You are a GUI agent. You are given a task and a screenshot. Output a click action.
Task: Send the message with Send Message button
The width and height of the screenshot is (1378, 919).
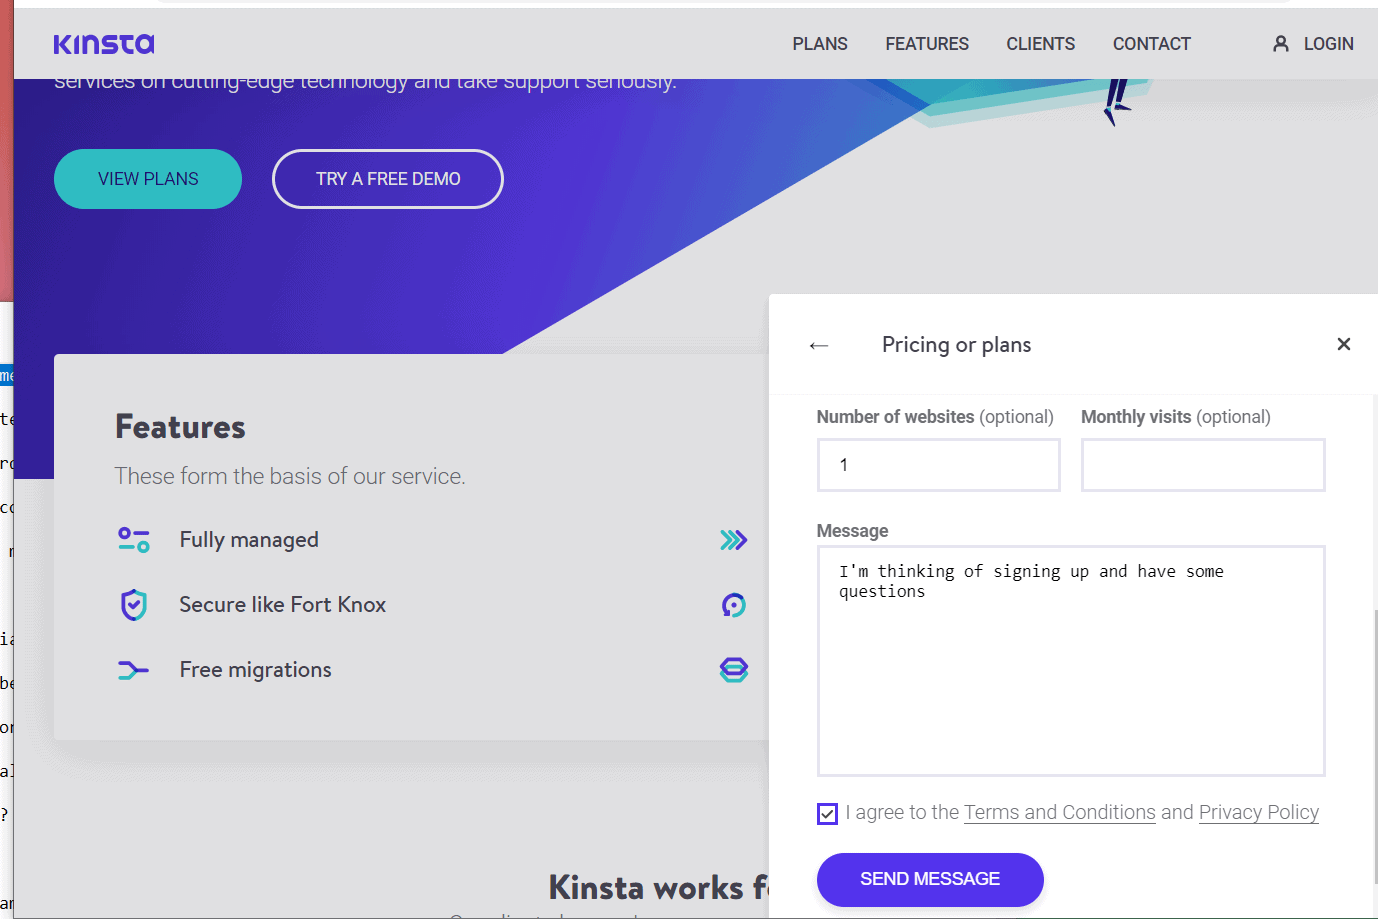pyautogui.click(x=929, y=879)
